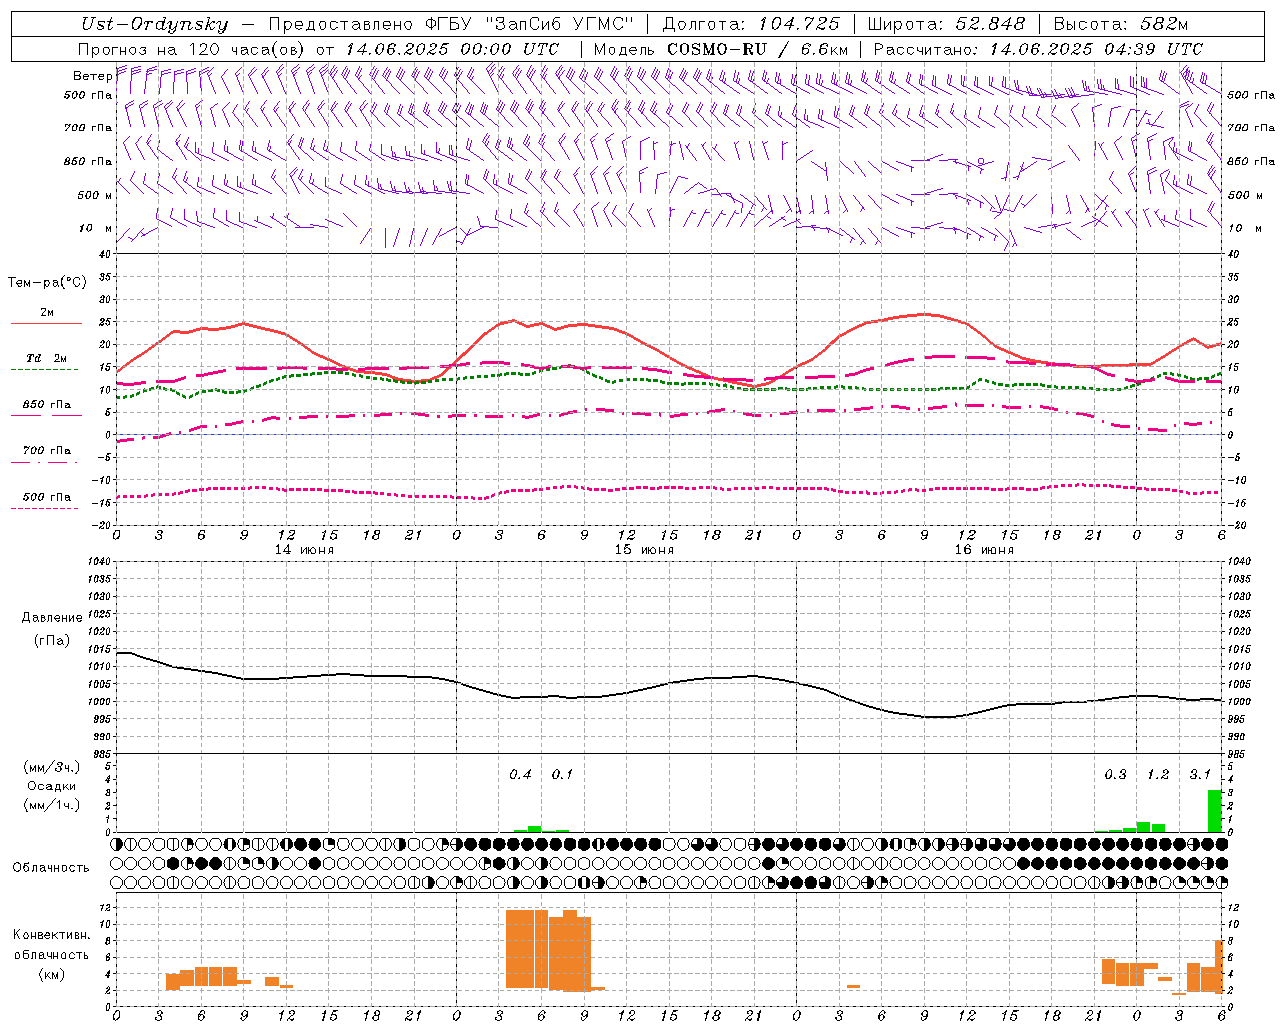Click the 0.3 precipitation value
Screen dimensions: 1280x1024
click(1116, 775)
